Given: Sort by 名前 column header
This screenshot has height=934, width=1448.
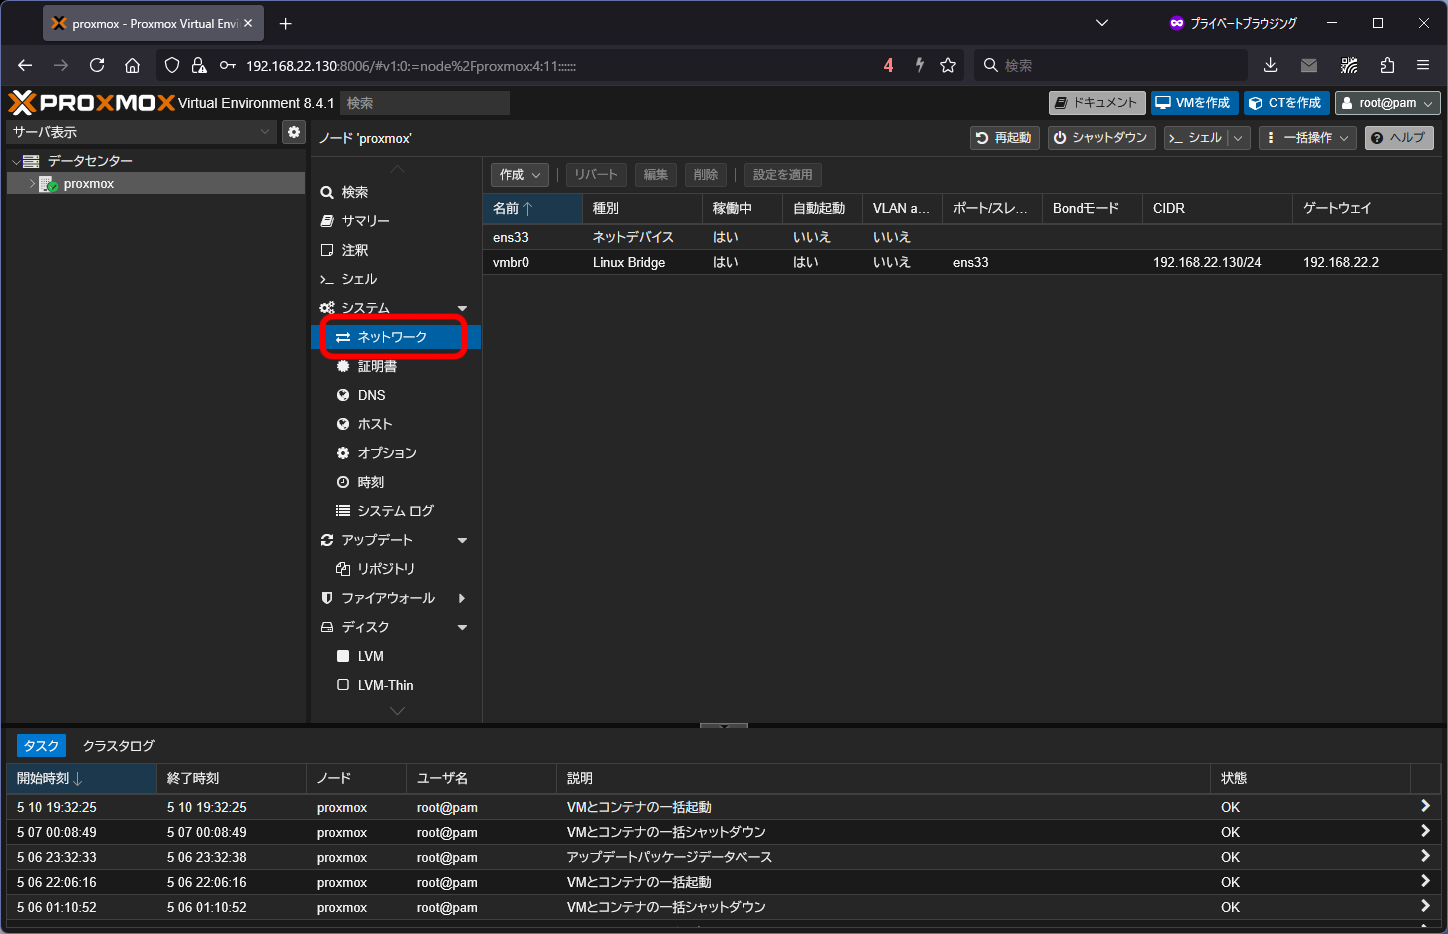Looking at the screenshot, I should tap(532, 208).
